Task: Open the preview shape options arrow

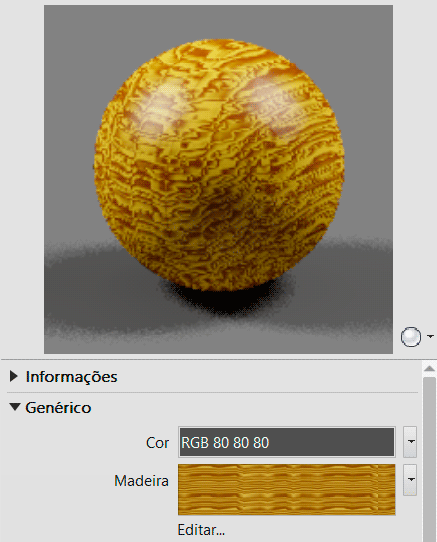Action: click(x=430, y=336)
